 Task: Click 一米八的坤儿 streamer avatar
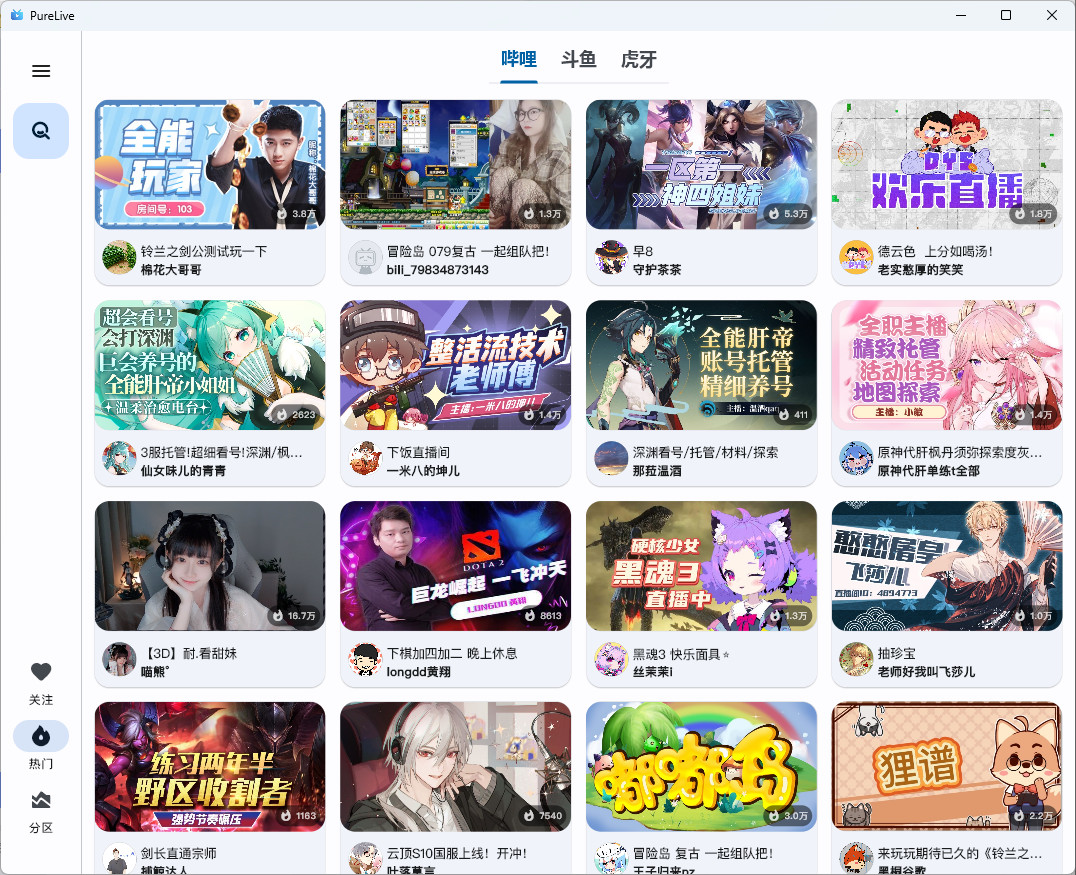[x=365, y=458]
